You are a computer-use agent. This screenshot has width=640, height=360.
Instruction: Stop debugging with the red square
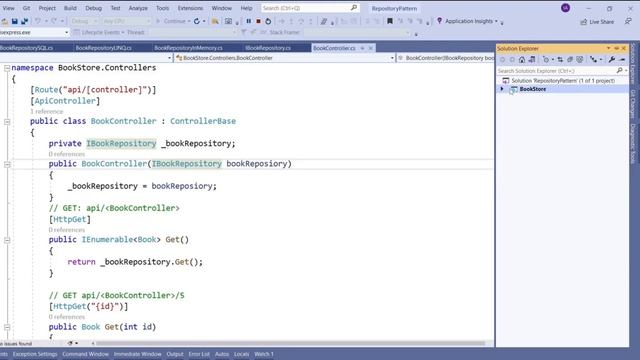tap(258, 21)
